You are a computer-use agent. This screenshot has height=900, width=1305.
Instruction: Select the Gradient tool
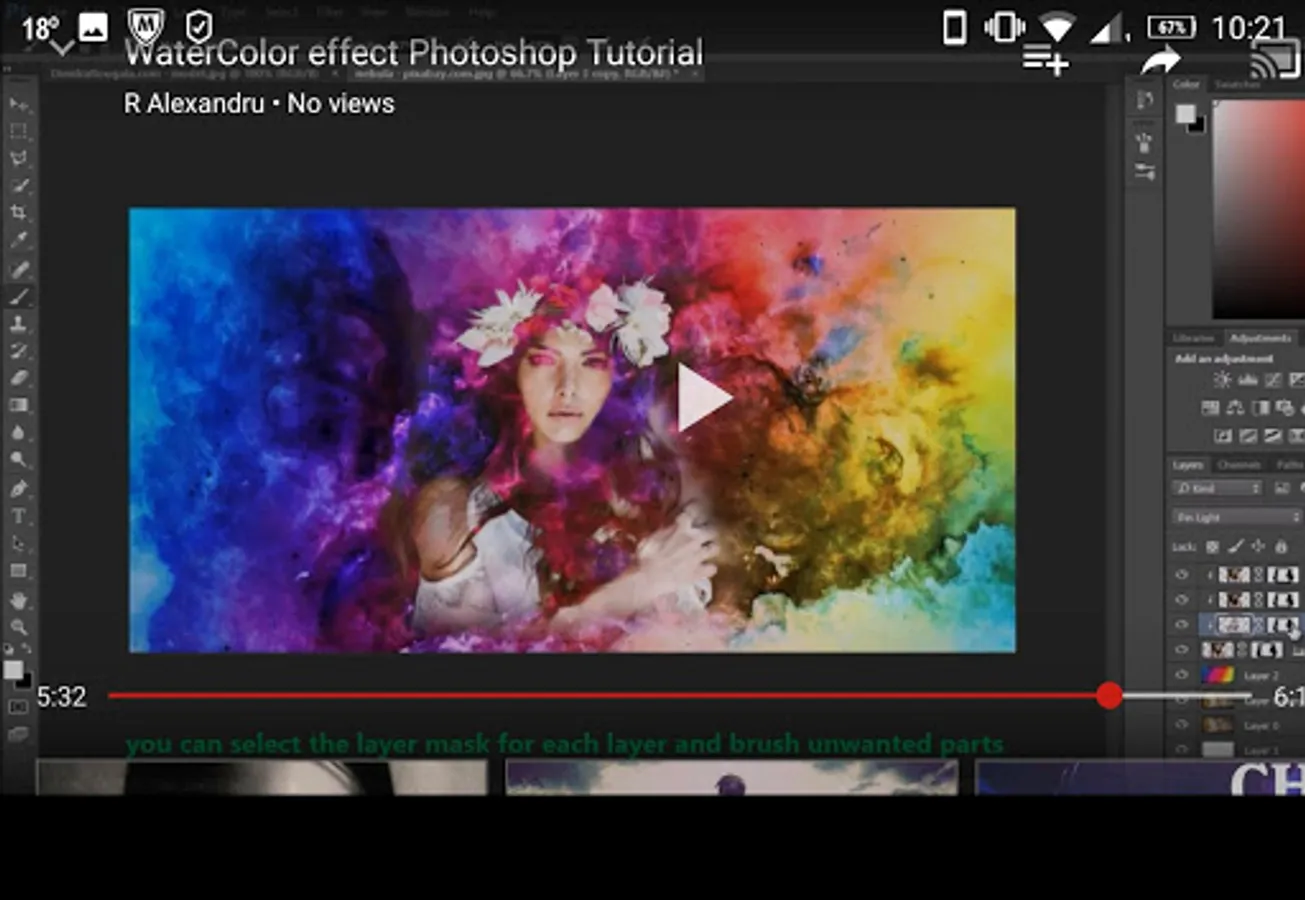pyautogui.click(x=19, y=405)
